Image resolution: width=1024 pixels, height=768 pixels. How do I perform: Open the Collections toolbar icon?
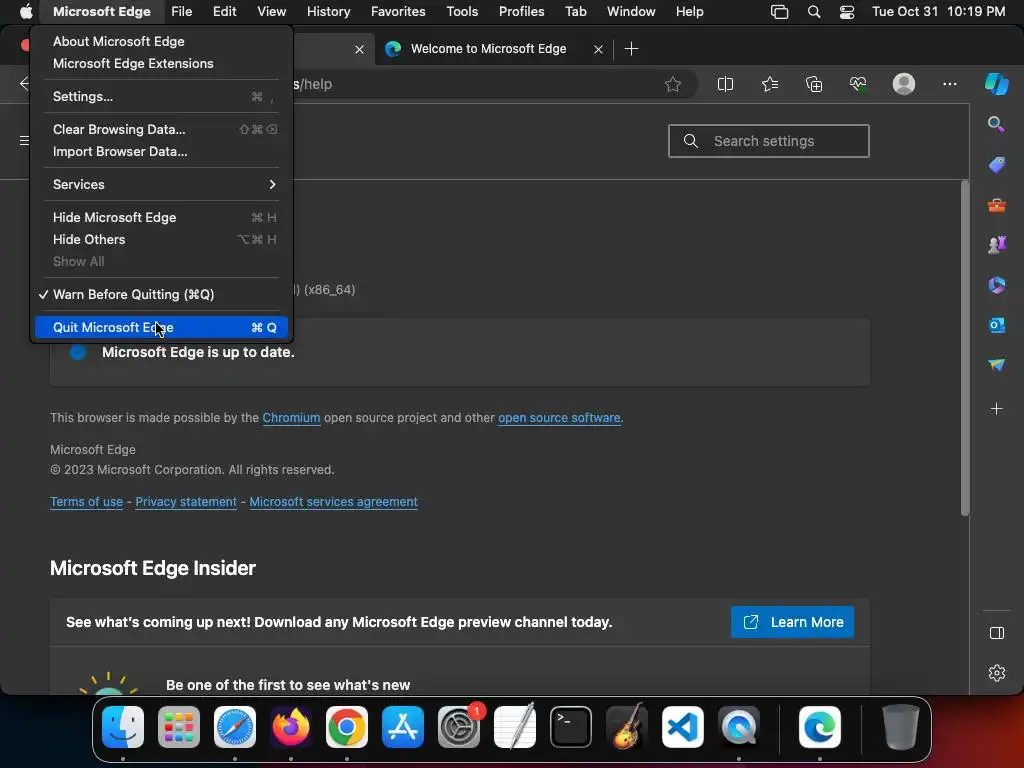814,84
